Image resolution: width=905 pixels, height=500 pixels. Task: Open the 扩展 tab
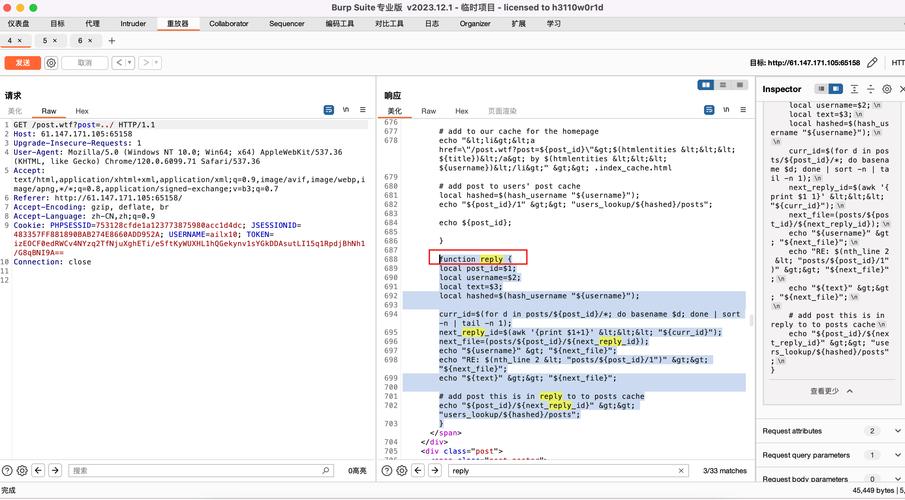pyautogui.click(x=518, y=24)
